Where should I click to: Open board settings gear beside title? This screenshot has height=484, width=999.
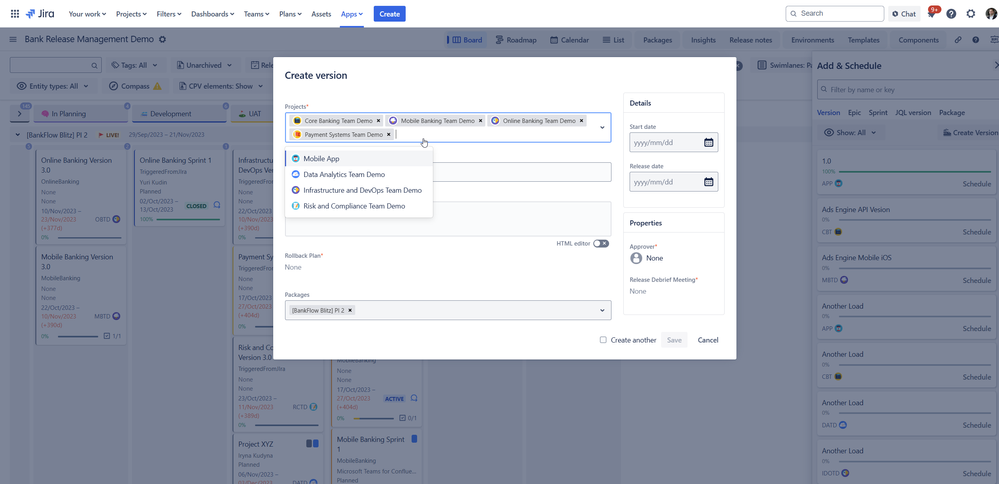coord(162,39)
